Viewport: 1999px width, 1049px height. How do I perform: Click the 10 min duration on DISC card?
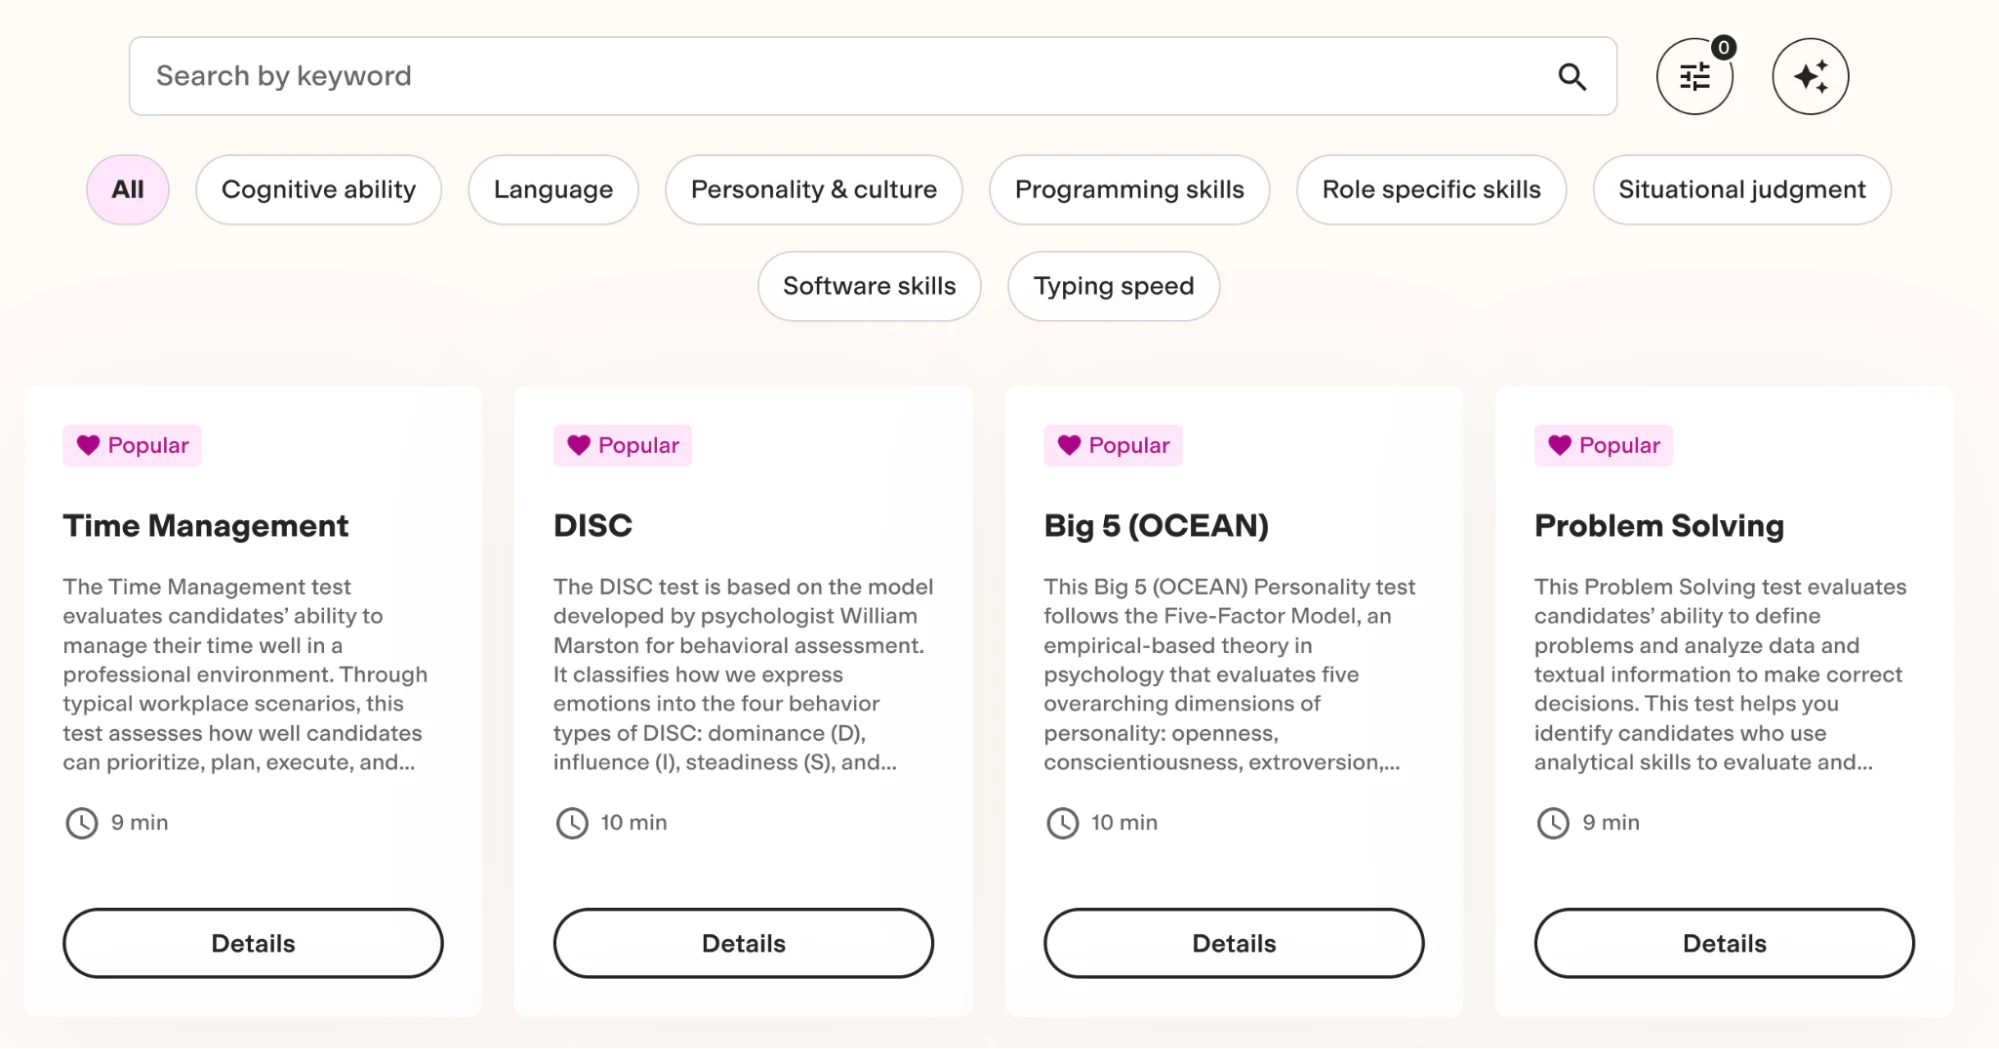[x=634, y=823]
